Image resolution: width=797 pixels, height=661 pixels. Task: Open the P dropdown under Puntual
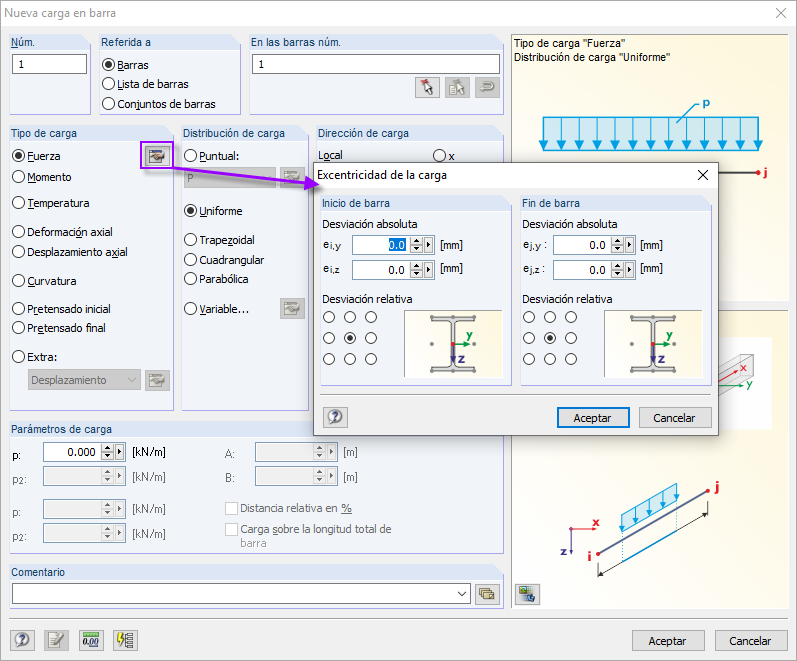(x=230, y=177)
